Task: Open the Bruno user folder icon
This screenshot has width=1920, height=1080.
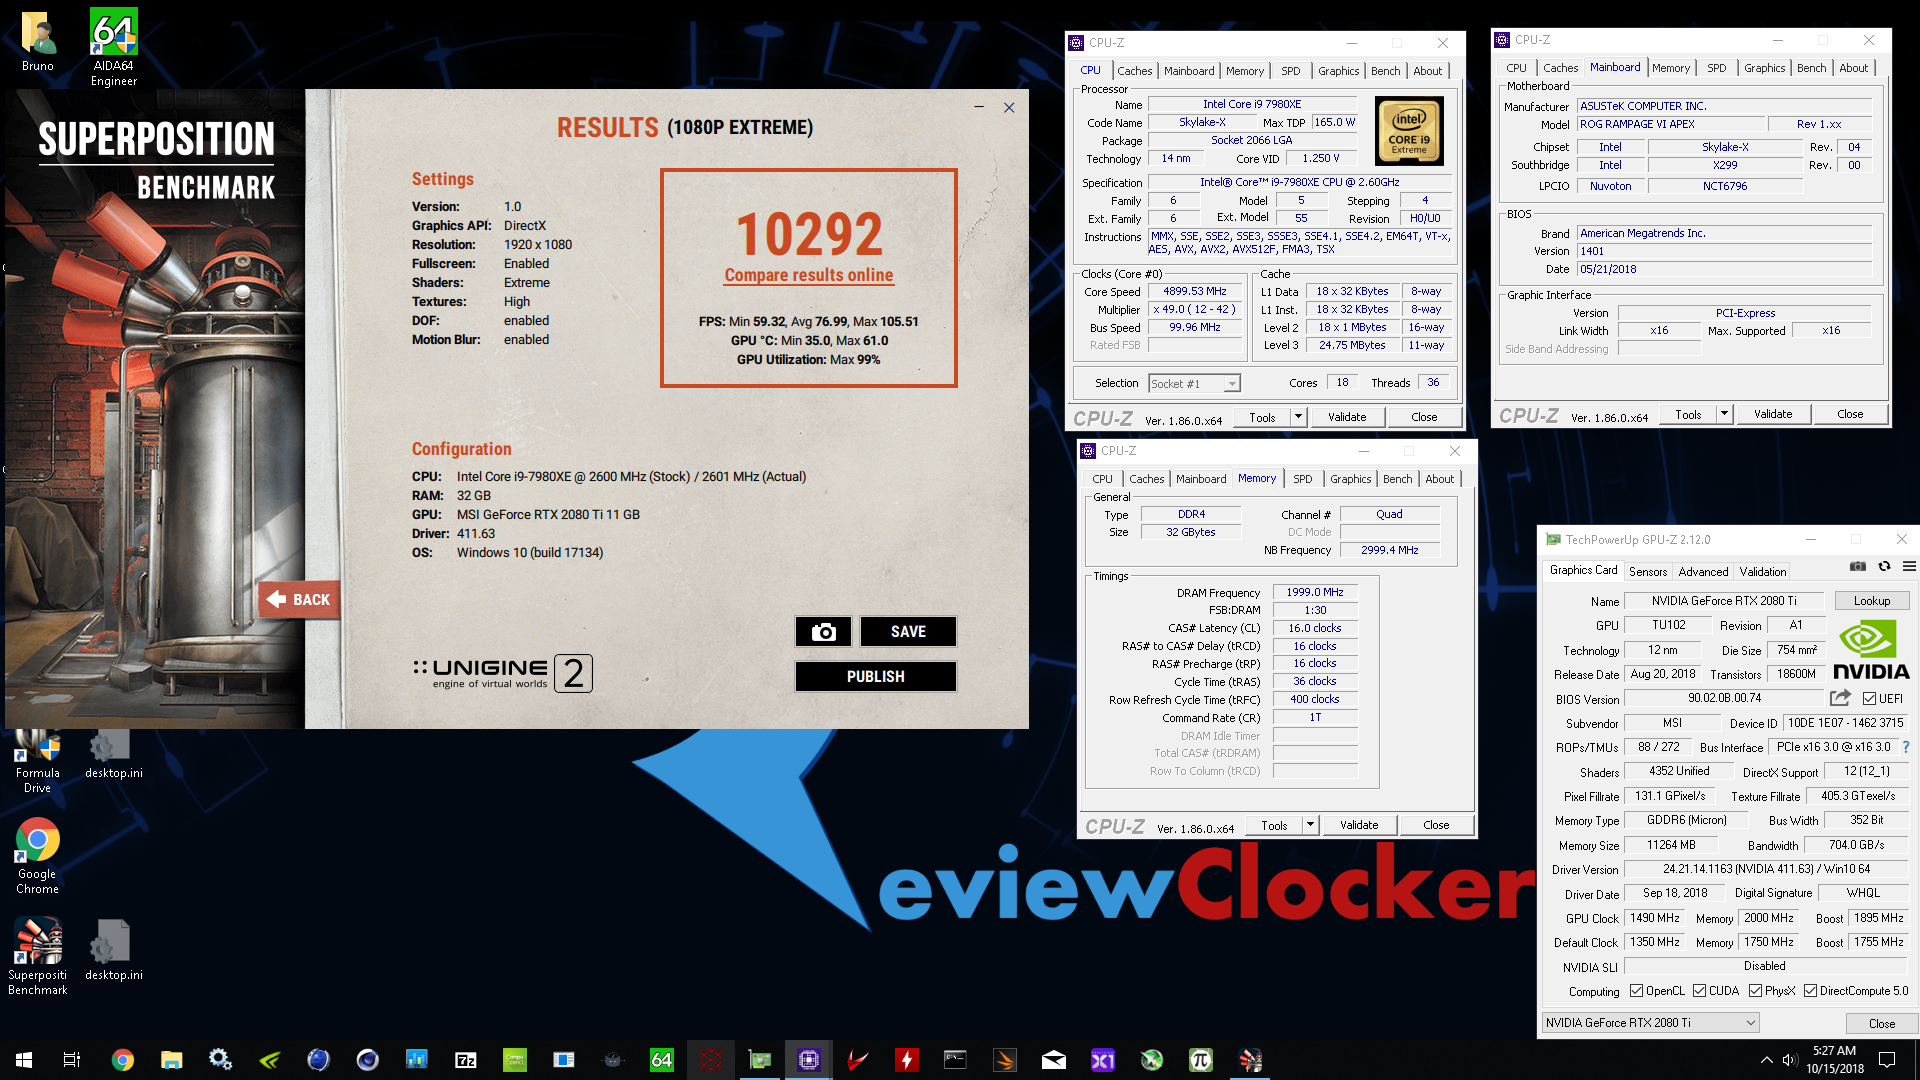Action: tap(38, 41)
